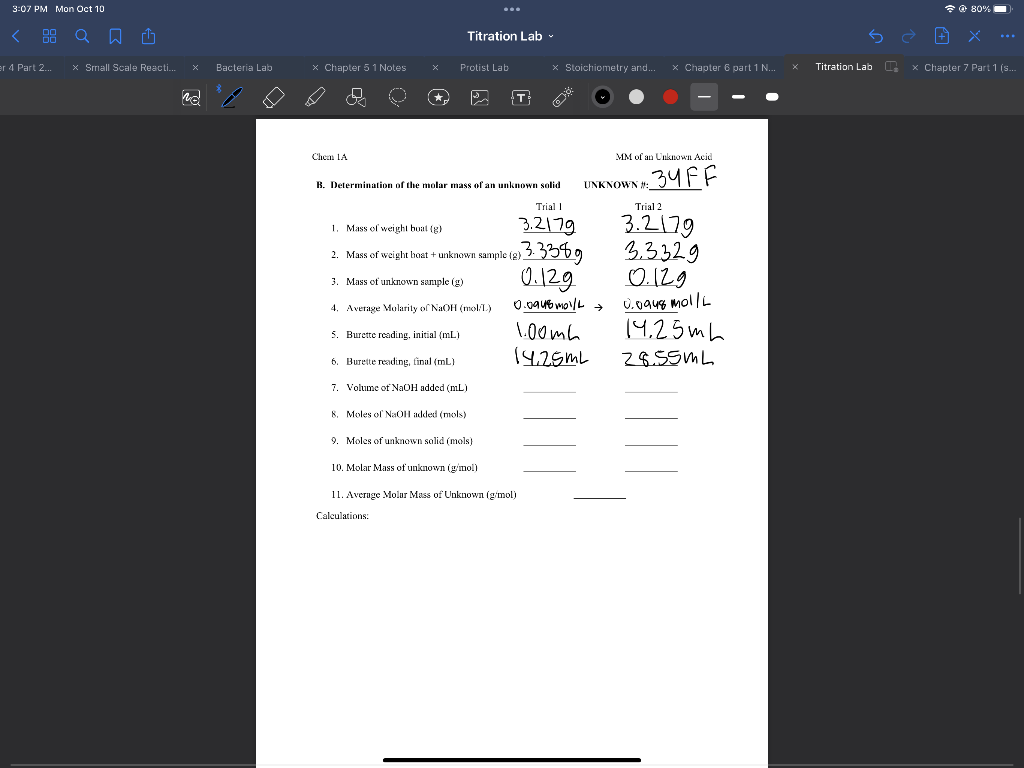1024x768 pixels.
Task: Select the thickest stroke width option
Action: click(x=771, y=97)
